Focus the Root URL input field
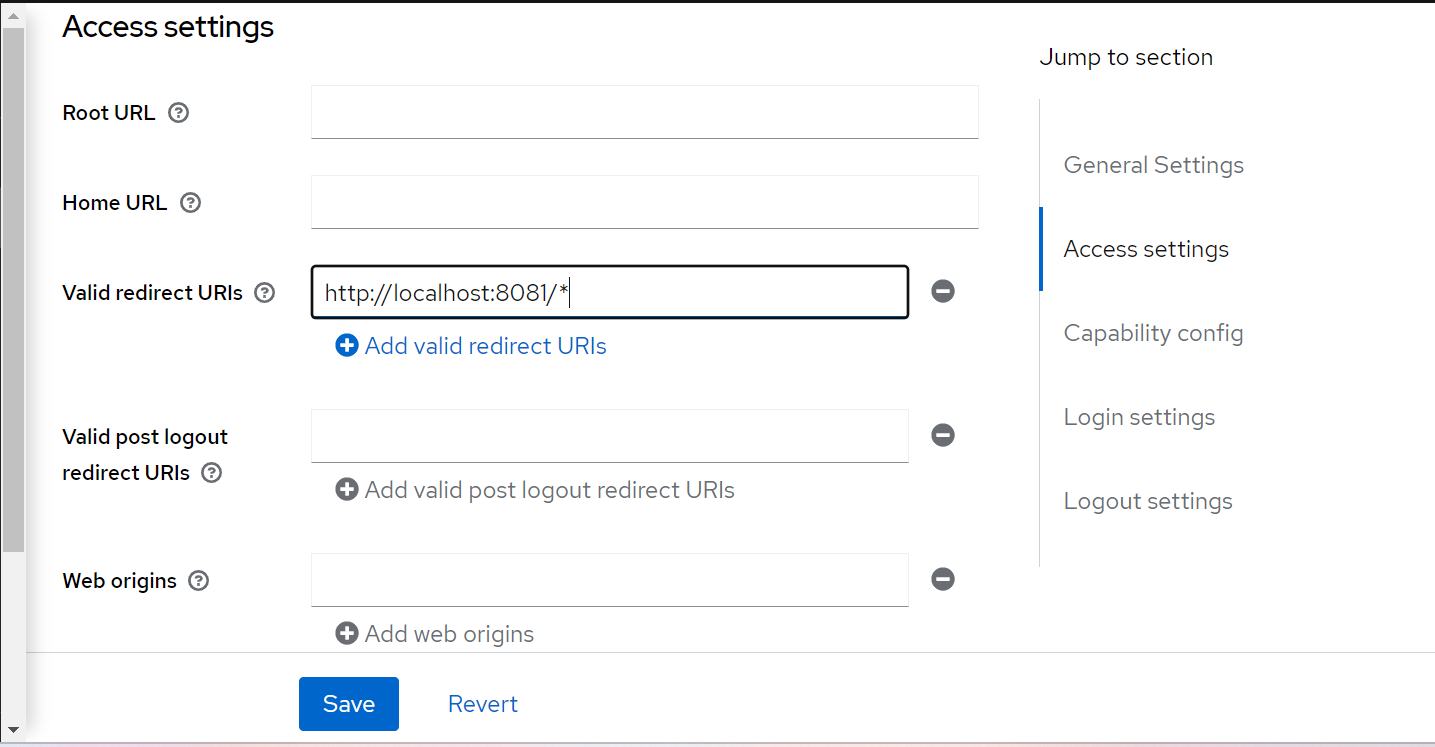This screenshot has height=747, width=1435. pos(645,112)
